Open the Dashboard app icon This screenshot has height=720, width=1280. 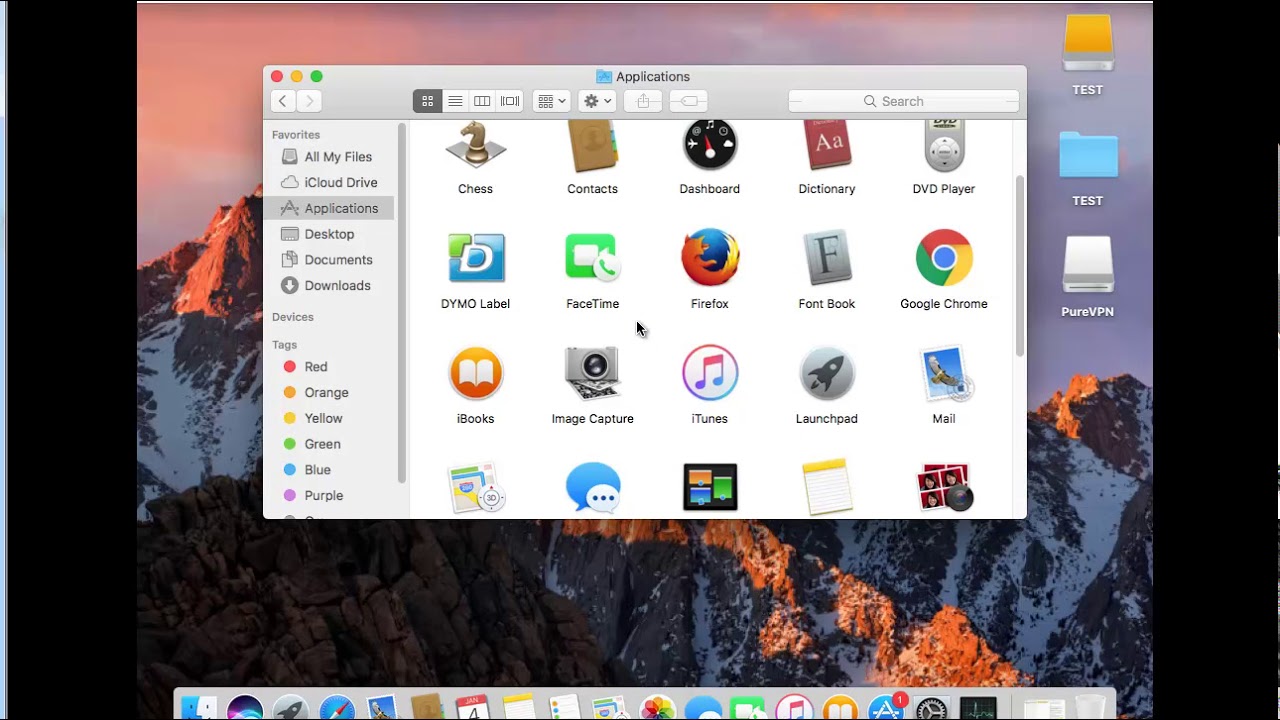(x=710, y=146)
